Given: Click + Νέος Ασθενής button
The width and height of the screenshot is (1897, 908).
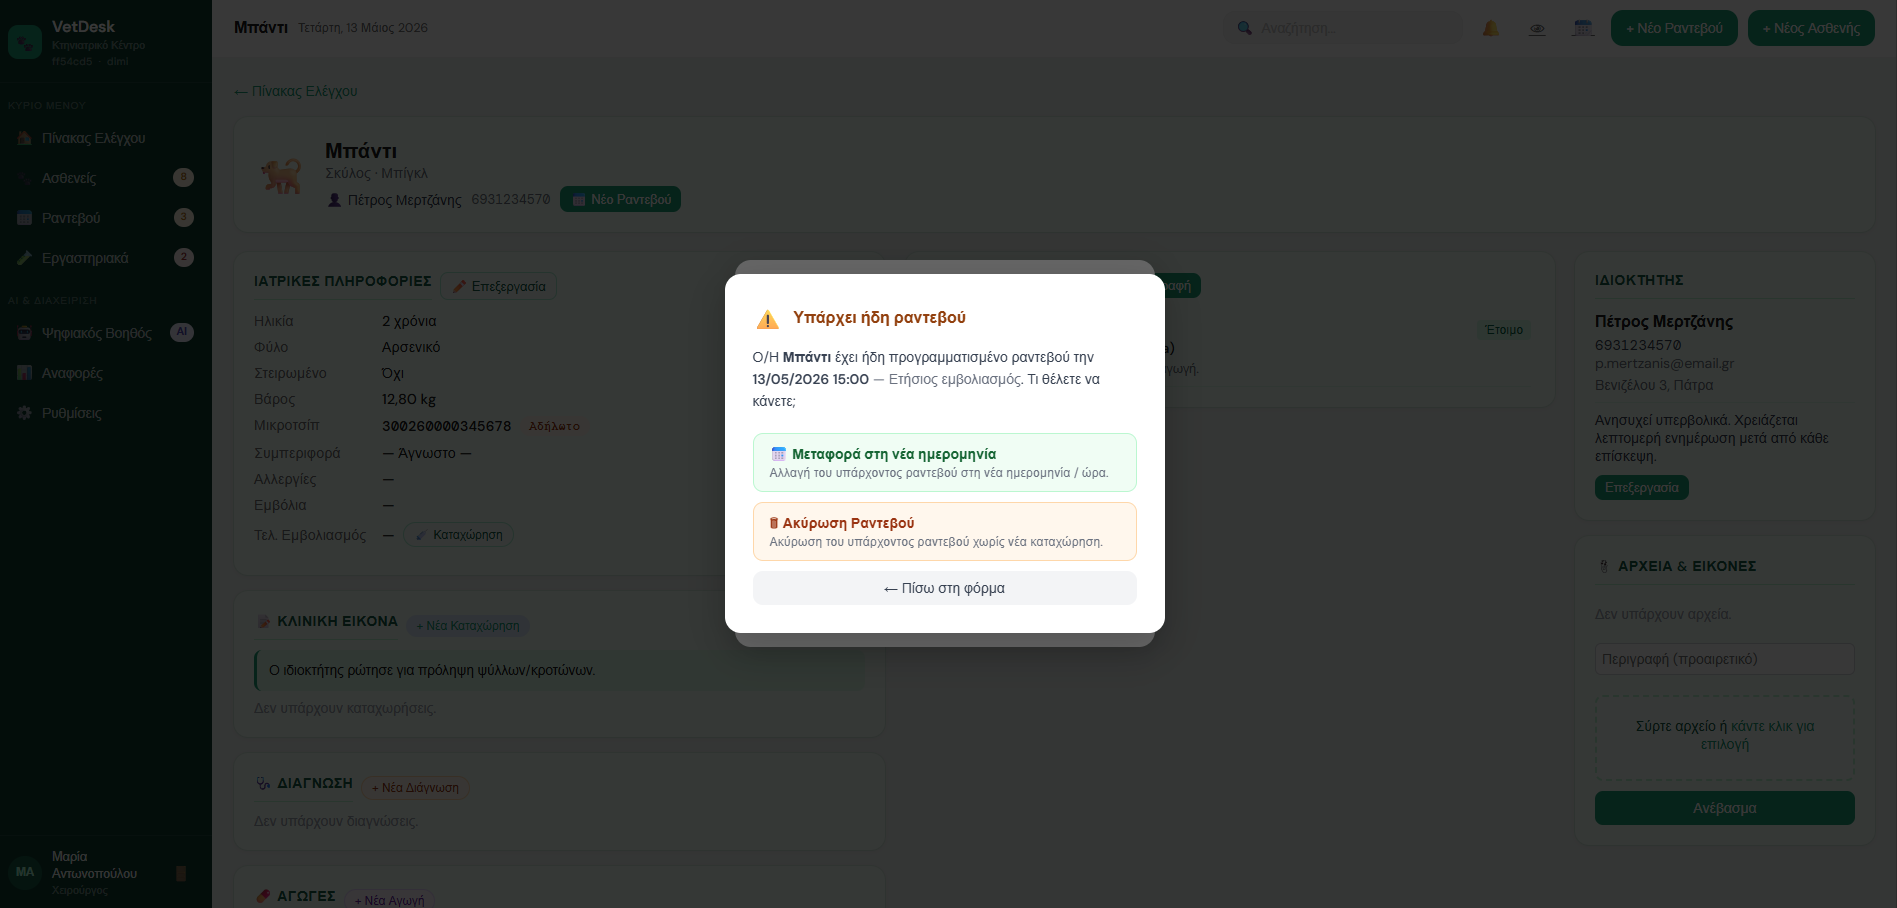Looking at the screenshot, I should (1811, 28).
